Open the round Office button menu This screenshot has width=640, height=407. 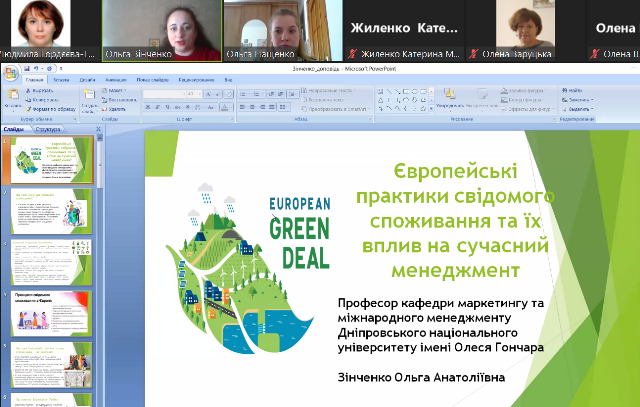(11, 73)
